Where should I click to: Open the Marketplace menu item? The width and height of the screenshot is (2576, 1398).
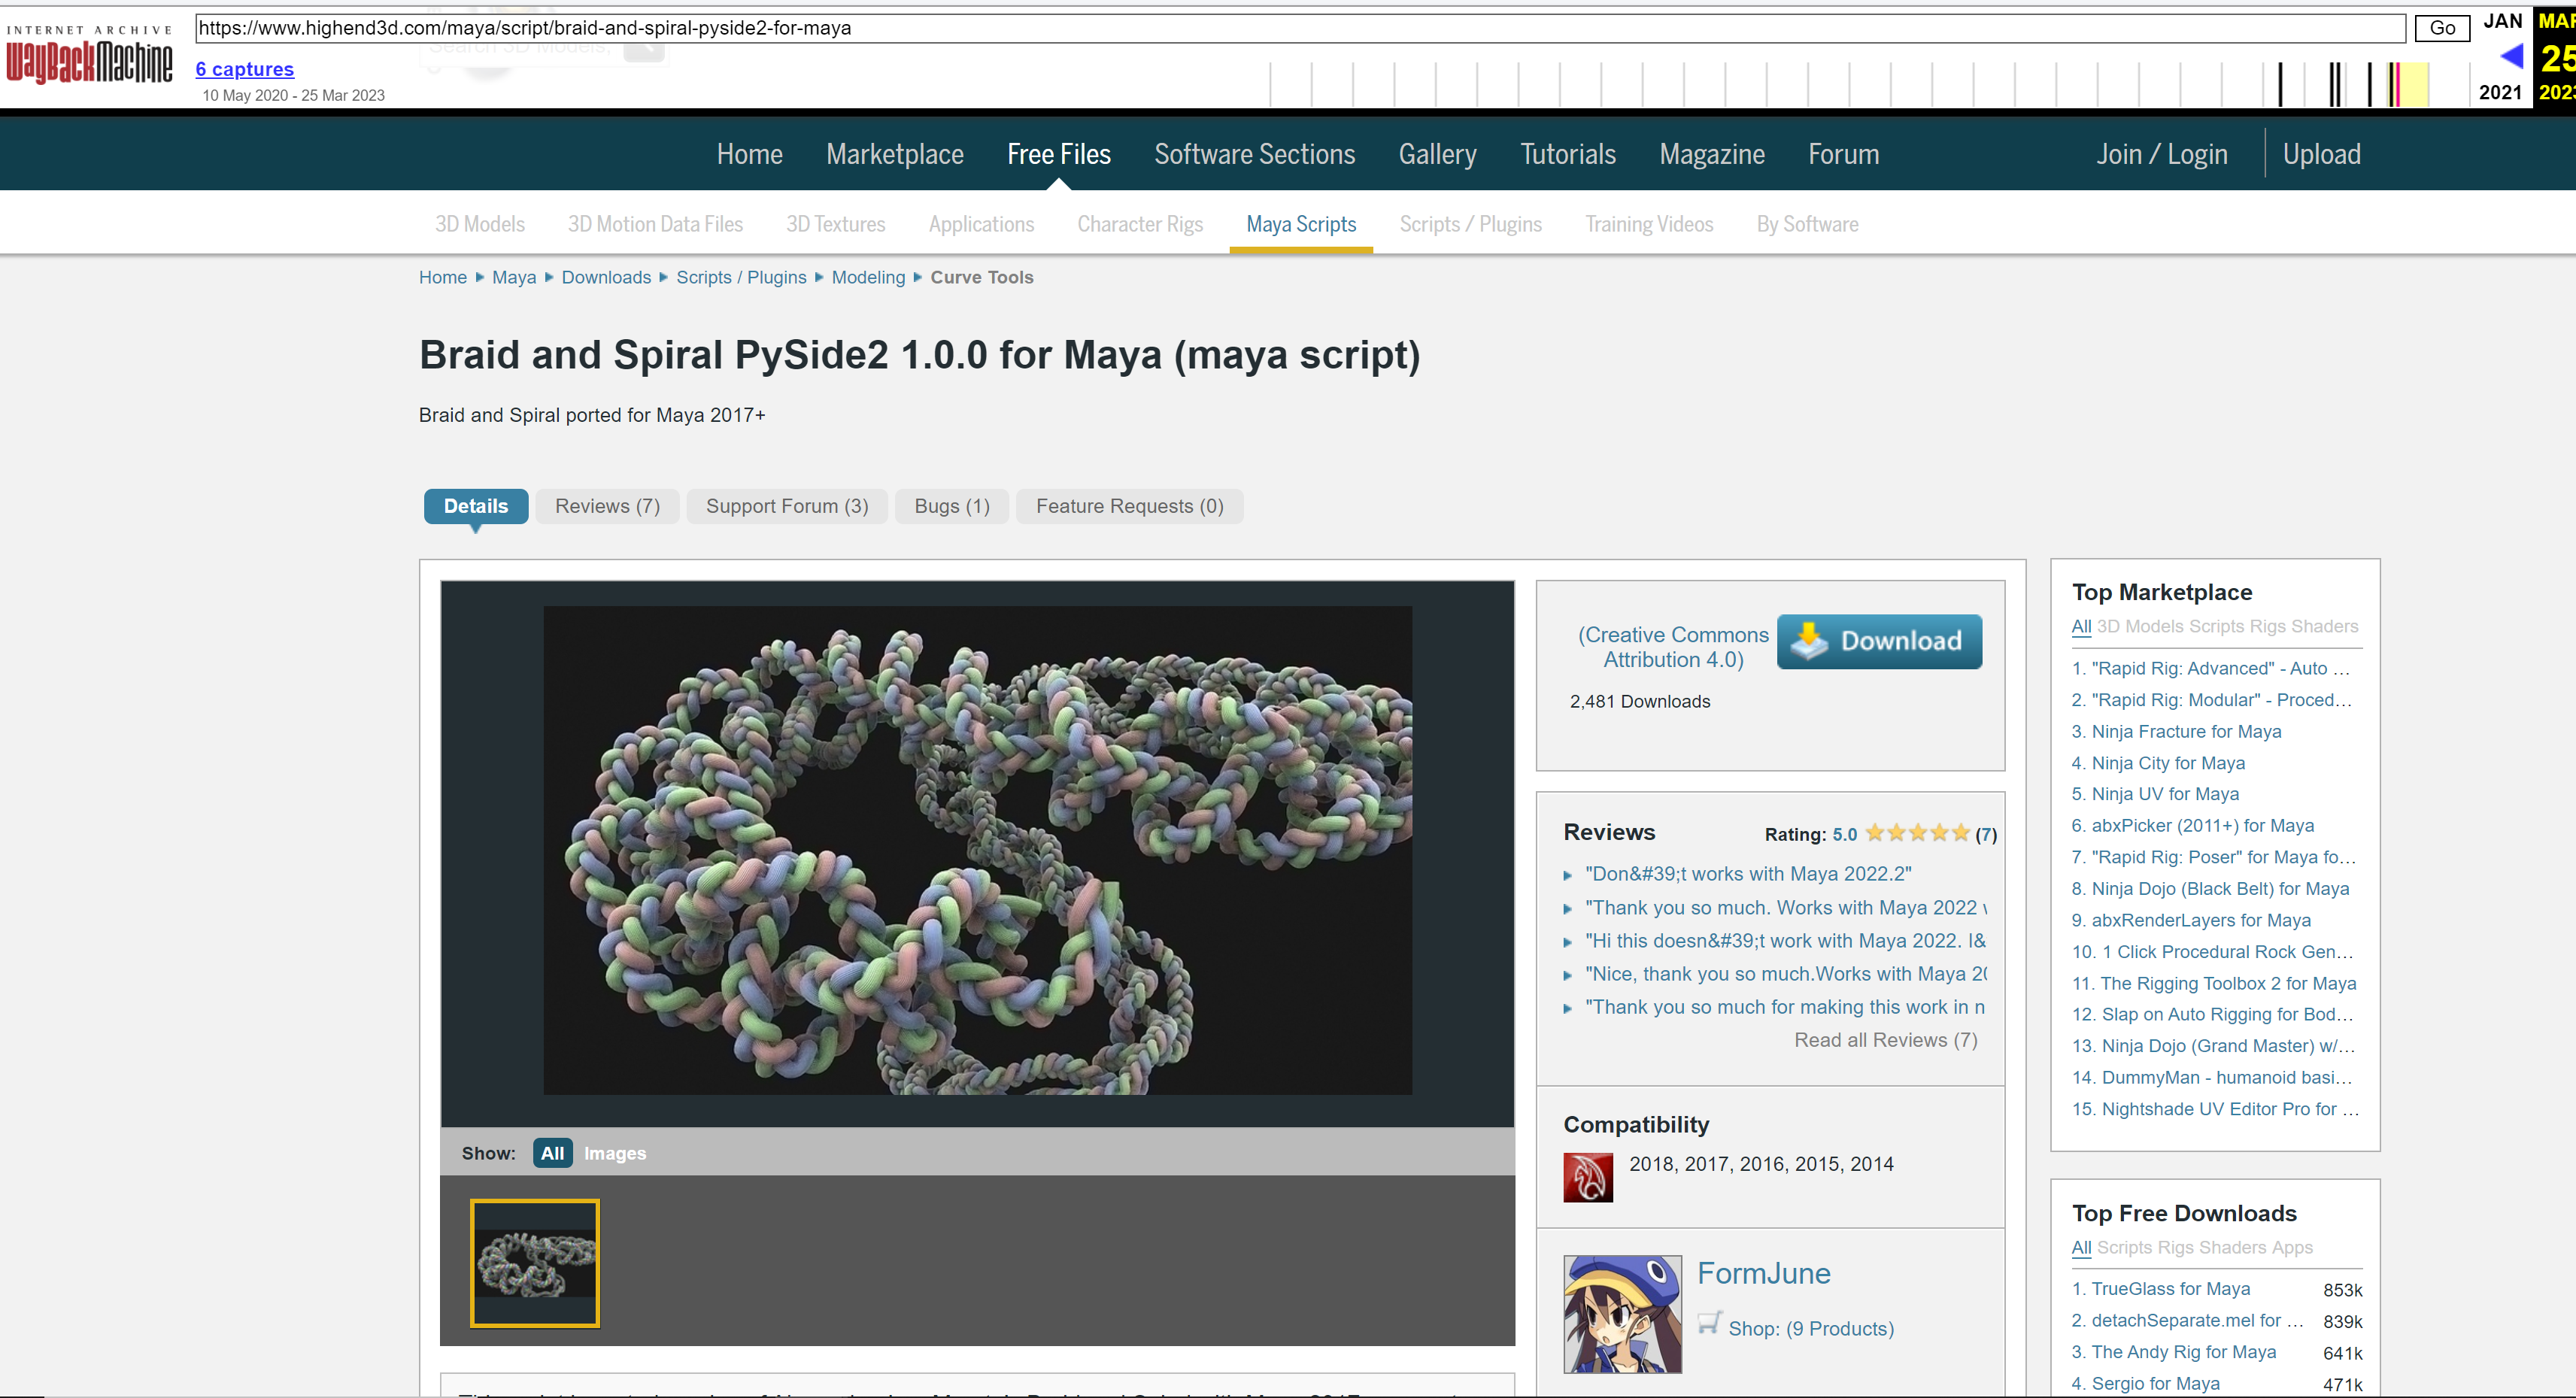click(894, 154)
